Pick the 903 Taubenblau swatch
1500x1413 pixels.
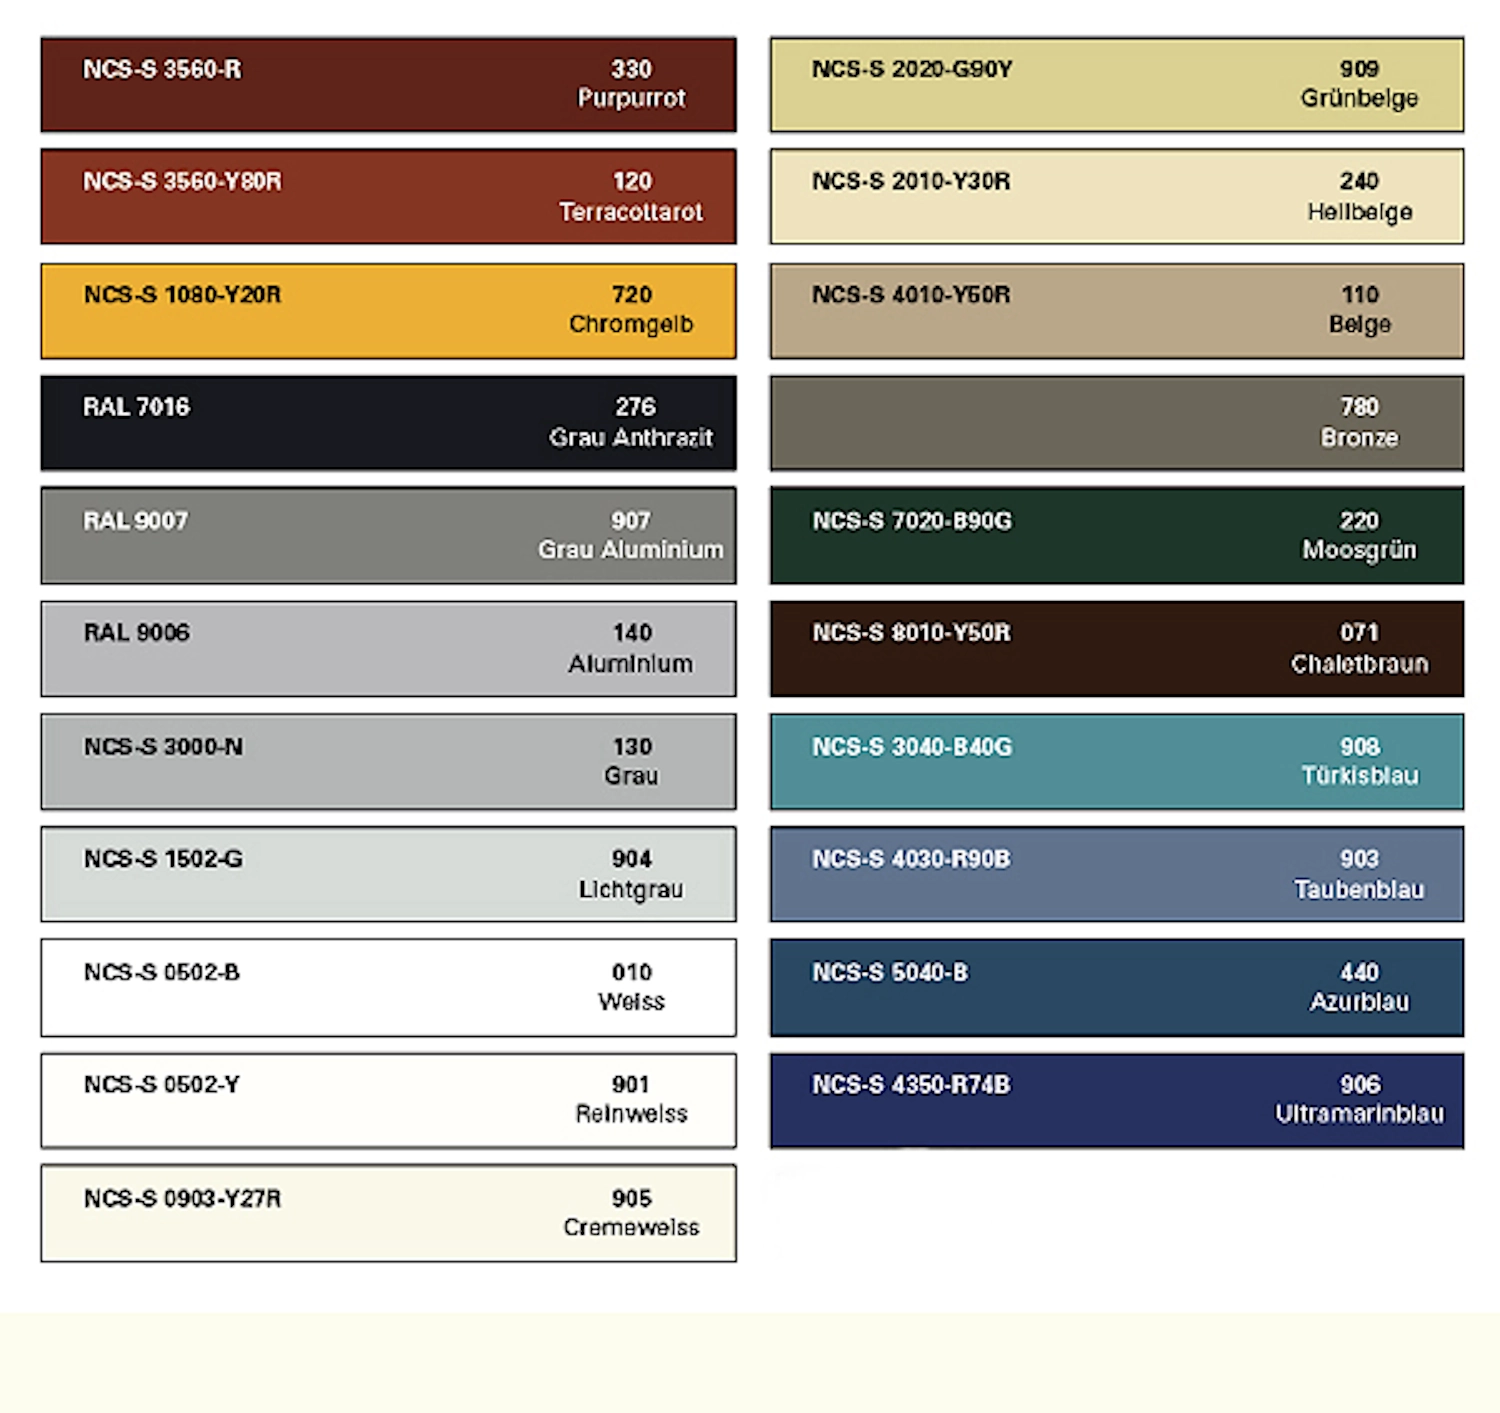[x=1117, y=874]
